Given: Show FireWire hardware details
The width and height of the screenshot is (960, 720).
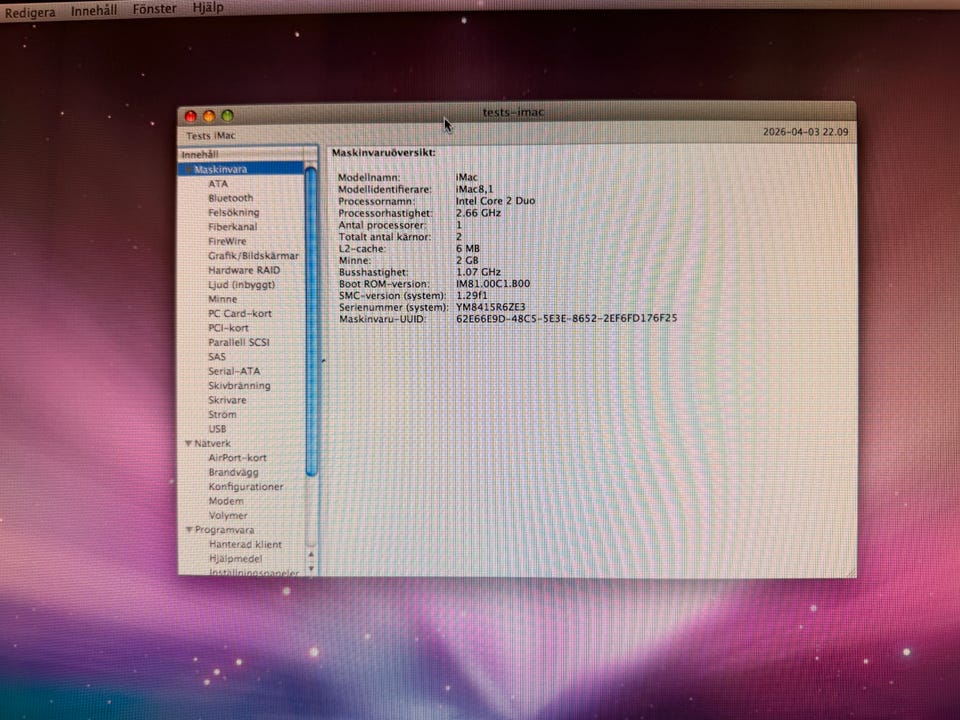Looking at the screenshot, I should click(x=227, y=241).
